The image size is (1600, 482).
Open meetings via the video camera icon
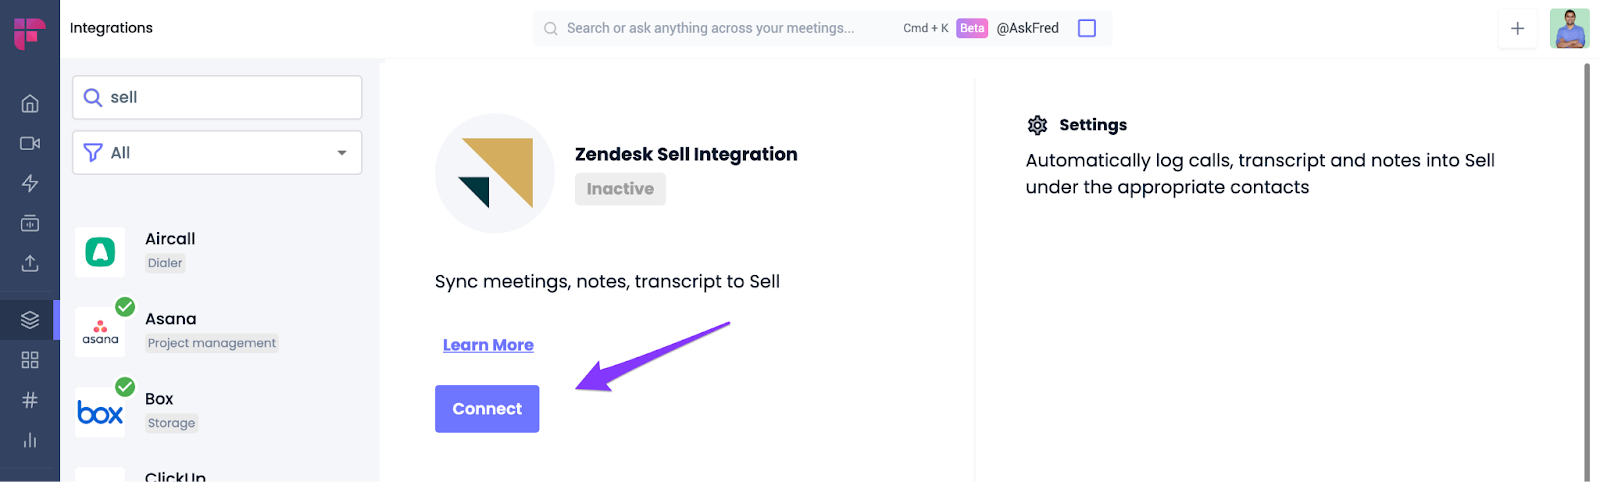click(30, 143)
